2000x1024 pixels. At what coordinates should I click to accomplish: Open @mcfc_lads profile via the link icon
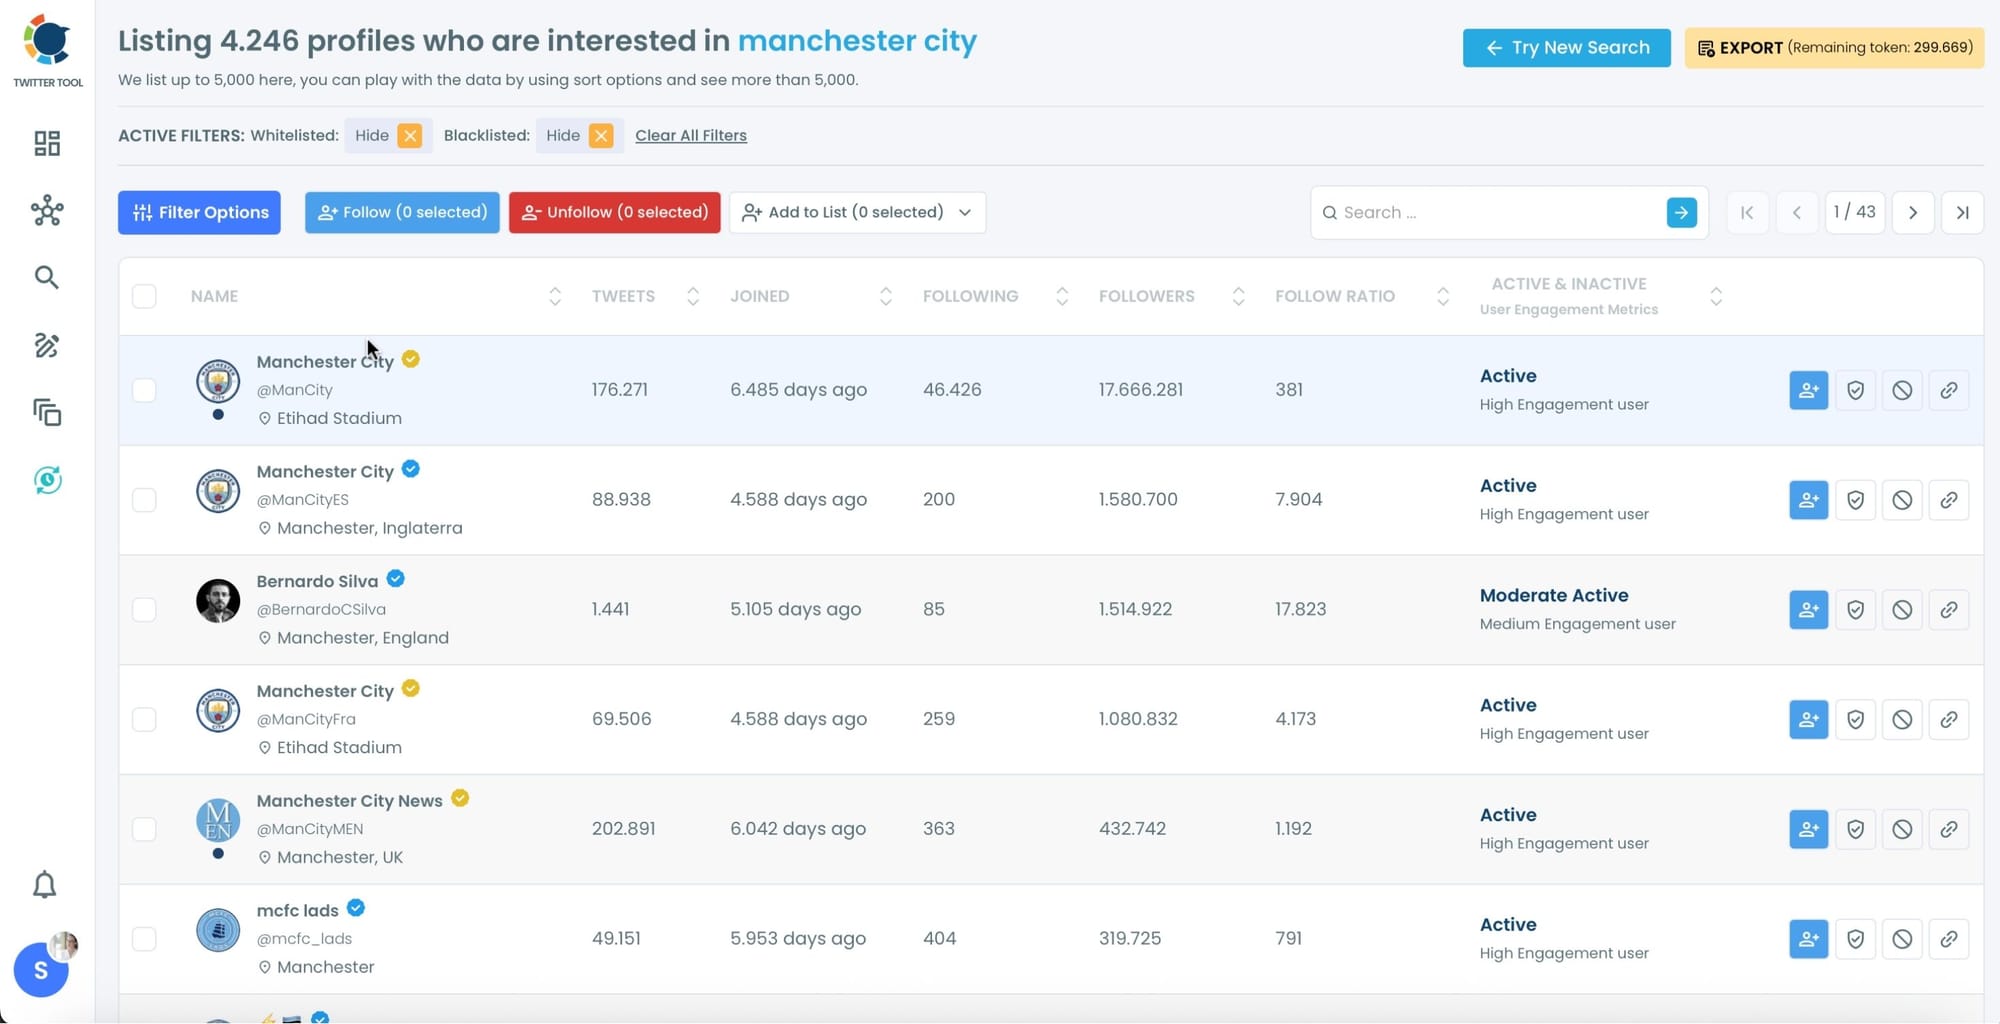(1949, 938)
